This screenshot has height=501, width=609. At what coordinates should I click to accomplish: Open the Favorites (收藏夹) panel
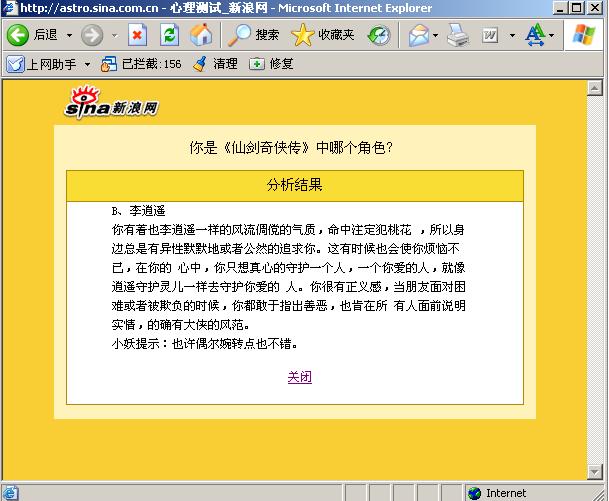coord(323,36)
